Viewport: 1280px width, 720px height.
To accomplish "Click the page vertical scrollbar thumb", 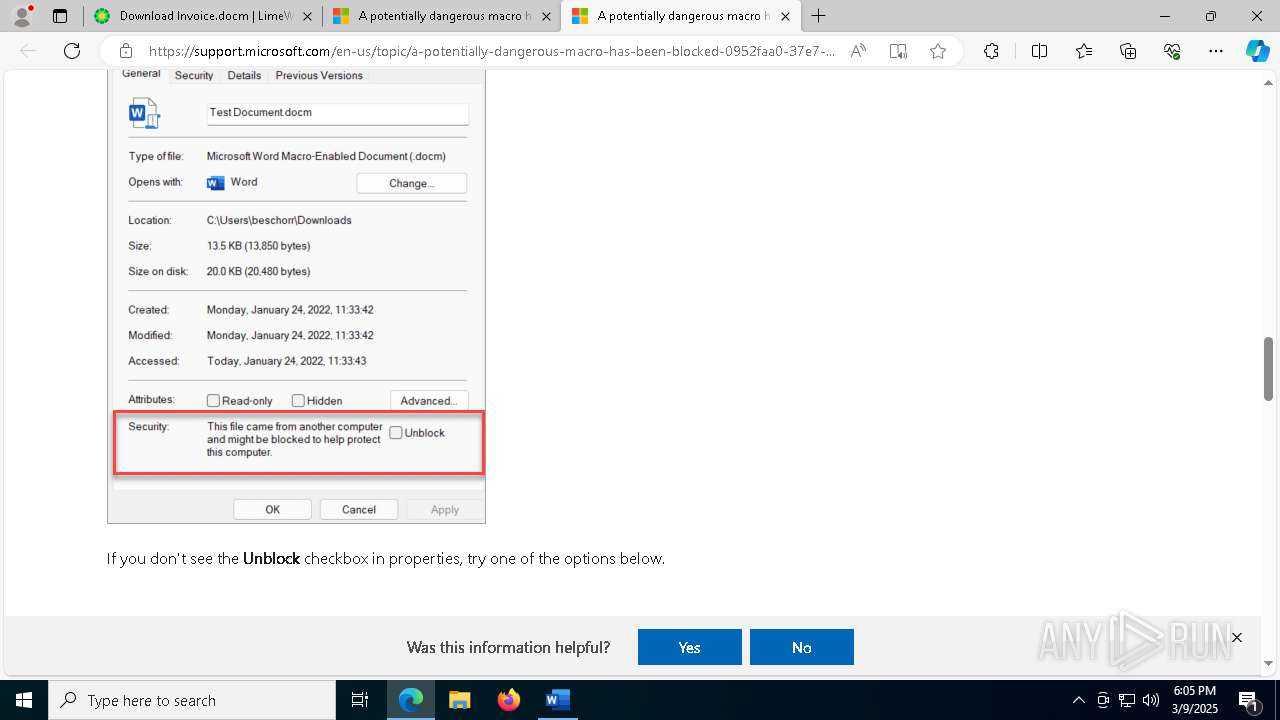I will coord(1269,368).
